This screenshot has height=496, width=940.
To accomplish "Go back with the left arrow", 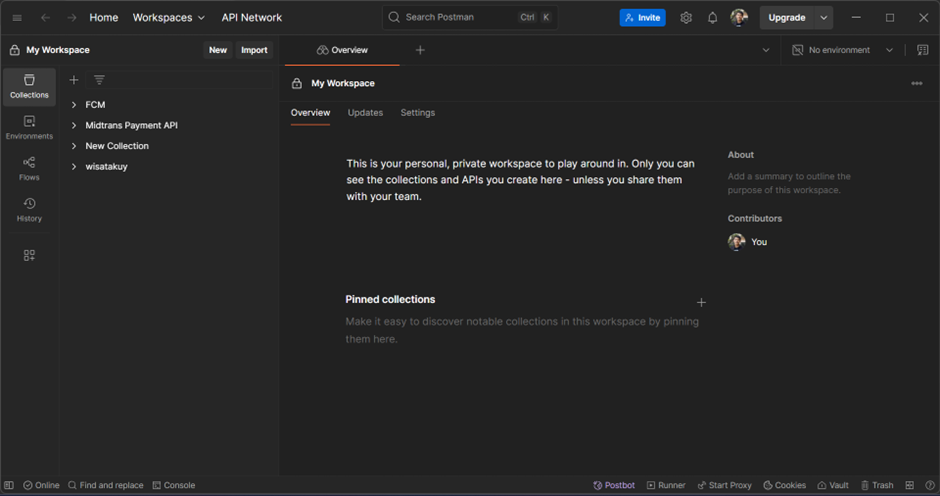I will [46, 17].
